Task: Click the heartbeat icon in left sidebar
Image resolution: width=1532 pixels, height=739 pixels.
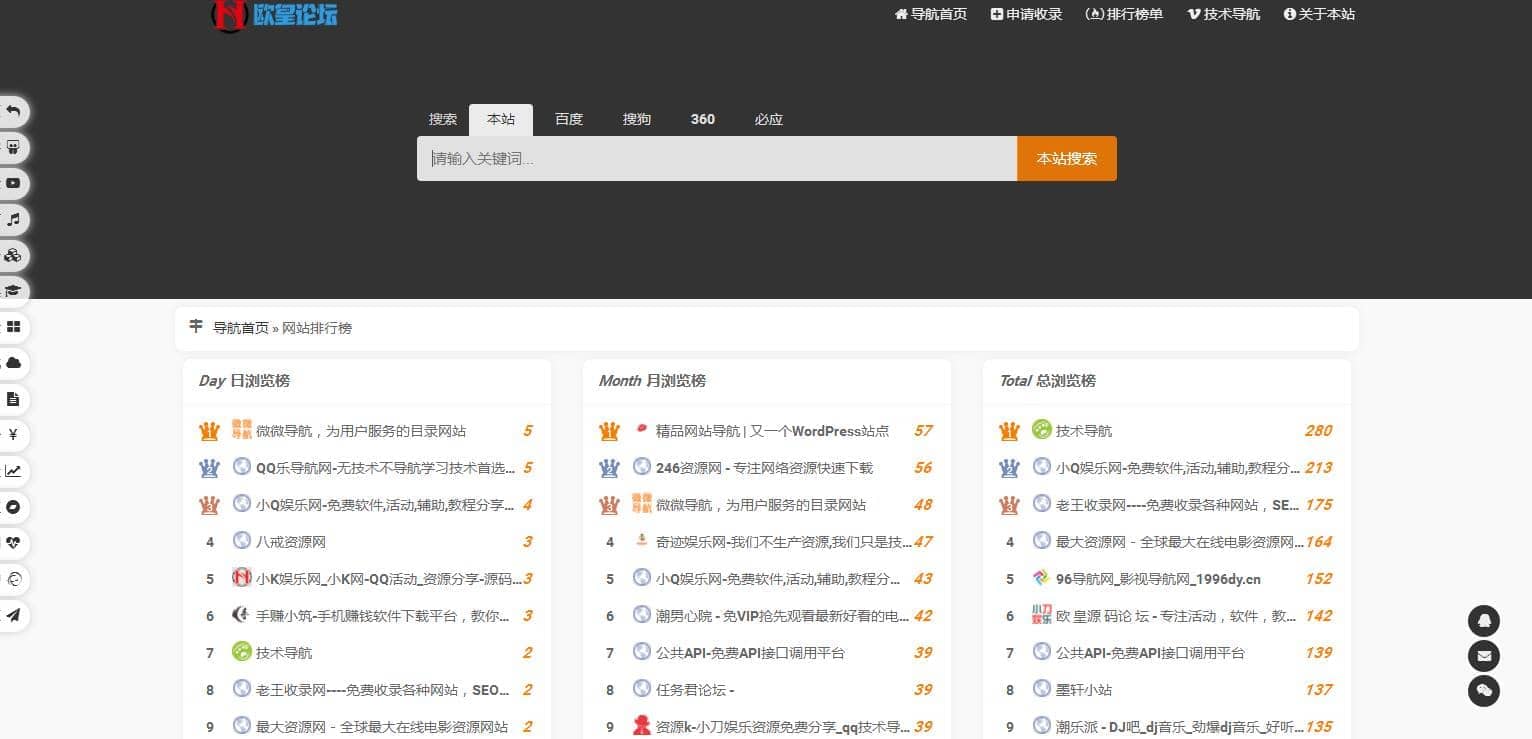Action: 13,543
